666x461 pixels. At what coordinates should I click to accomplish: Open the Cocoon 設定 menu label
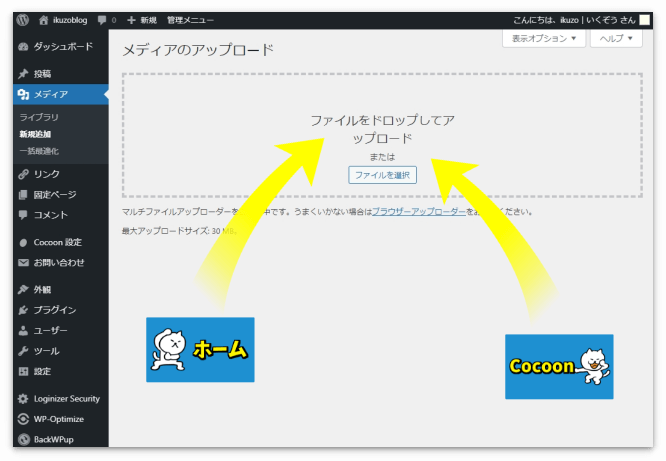58,242
